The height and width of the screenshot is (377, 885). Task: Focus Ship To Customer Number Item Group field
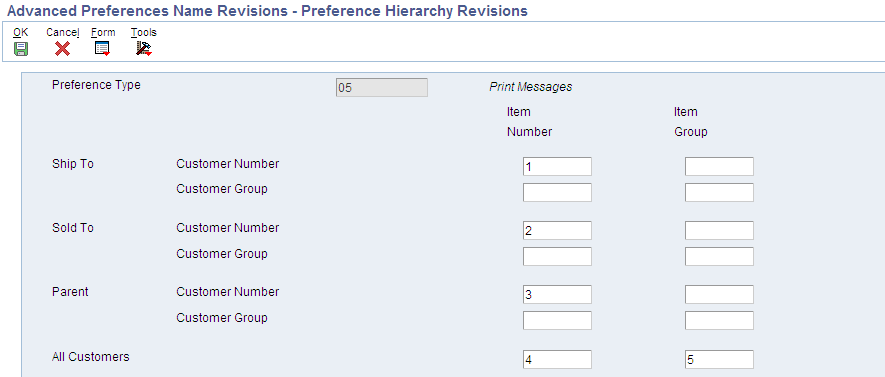coord(720,166)
